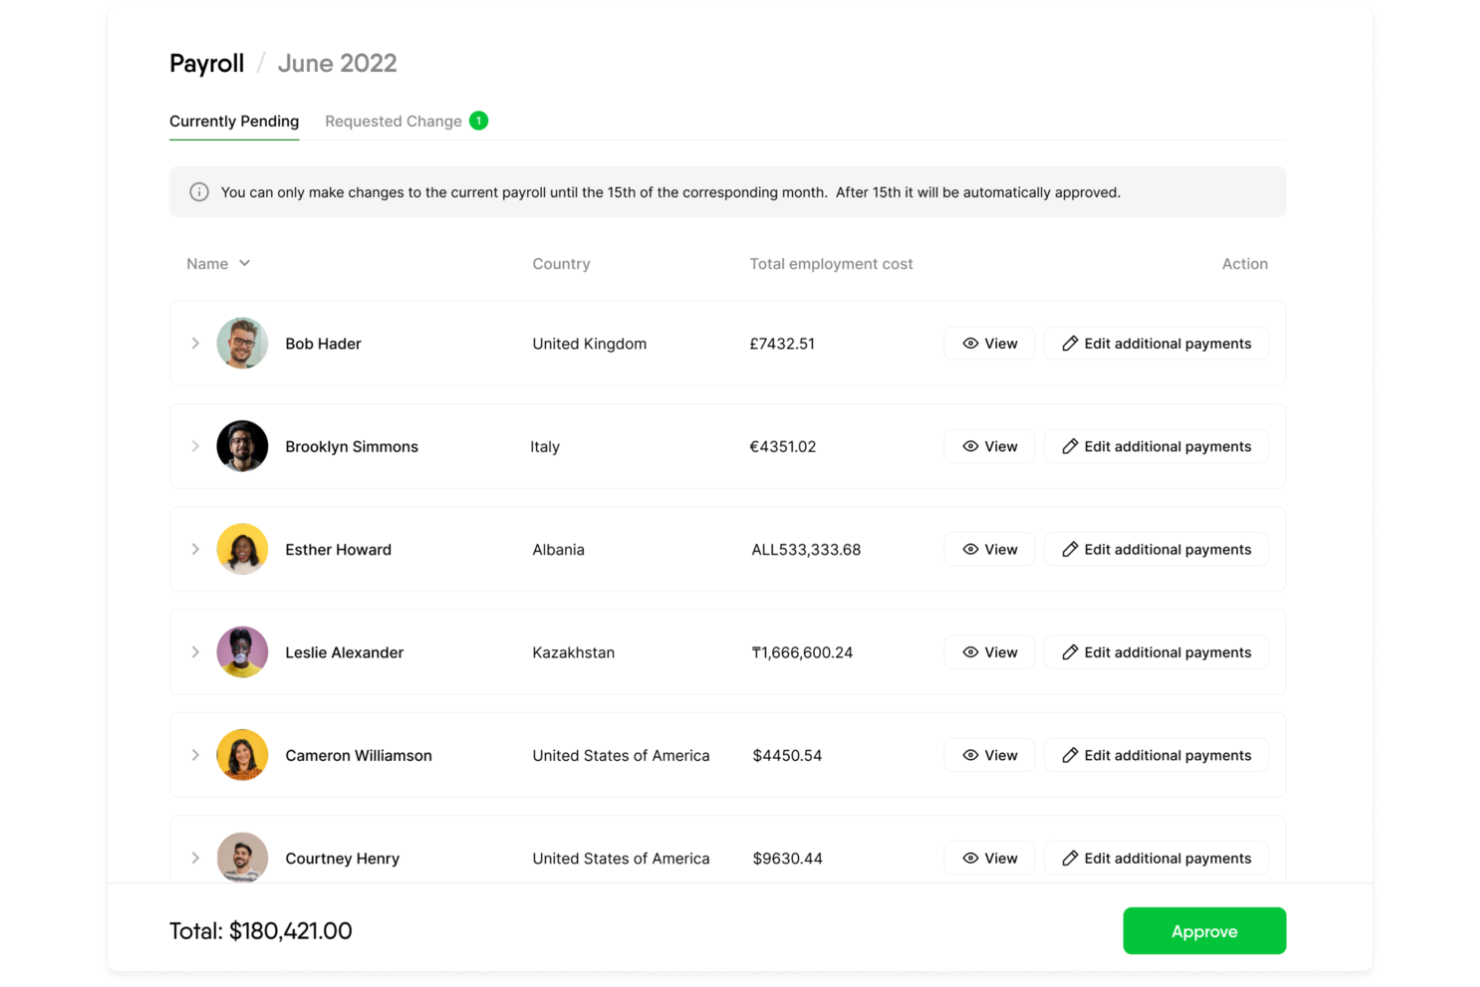Expand Esther Howard's payroll row
1480x987 pixels.
point(196,549)
